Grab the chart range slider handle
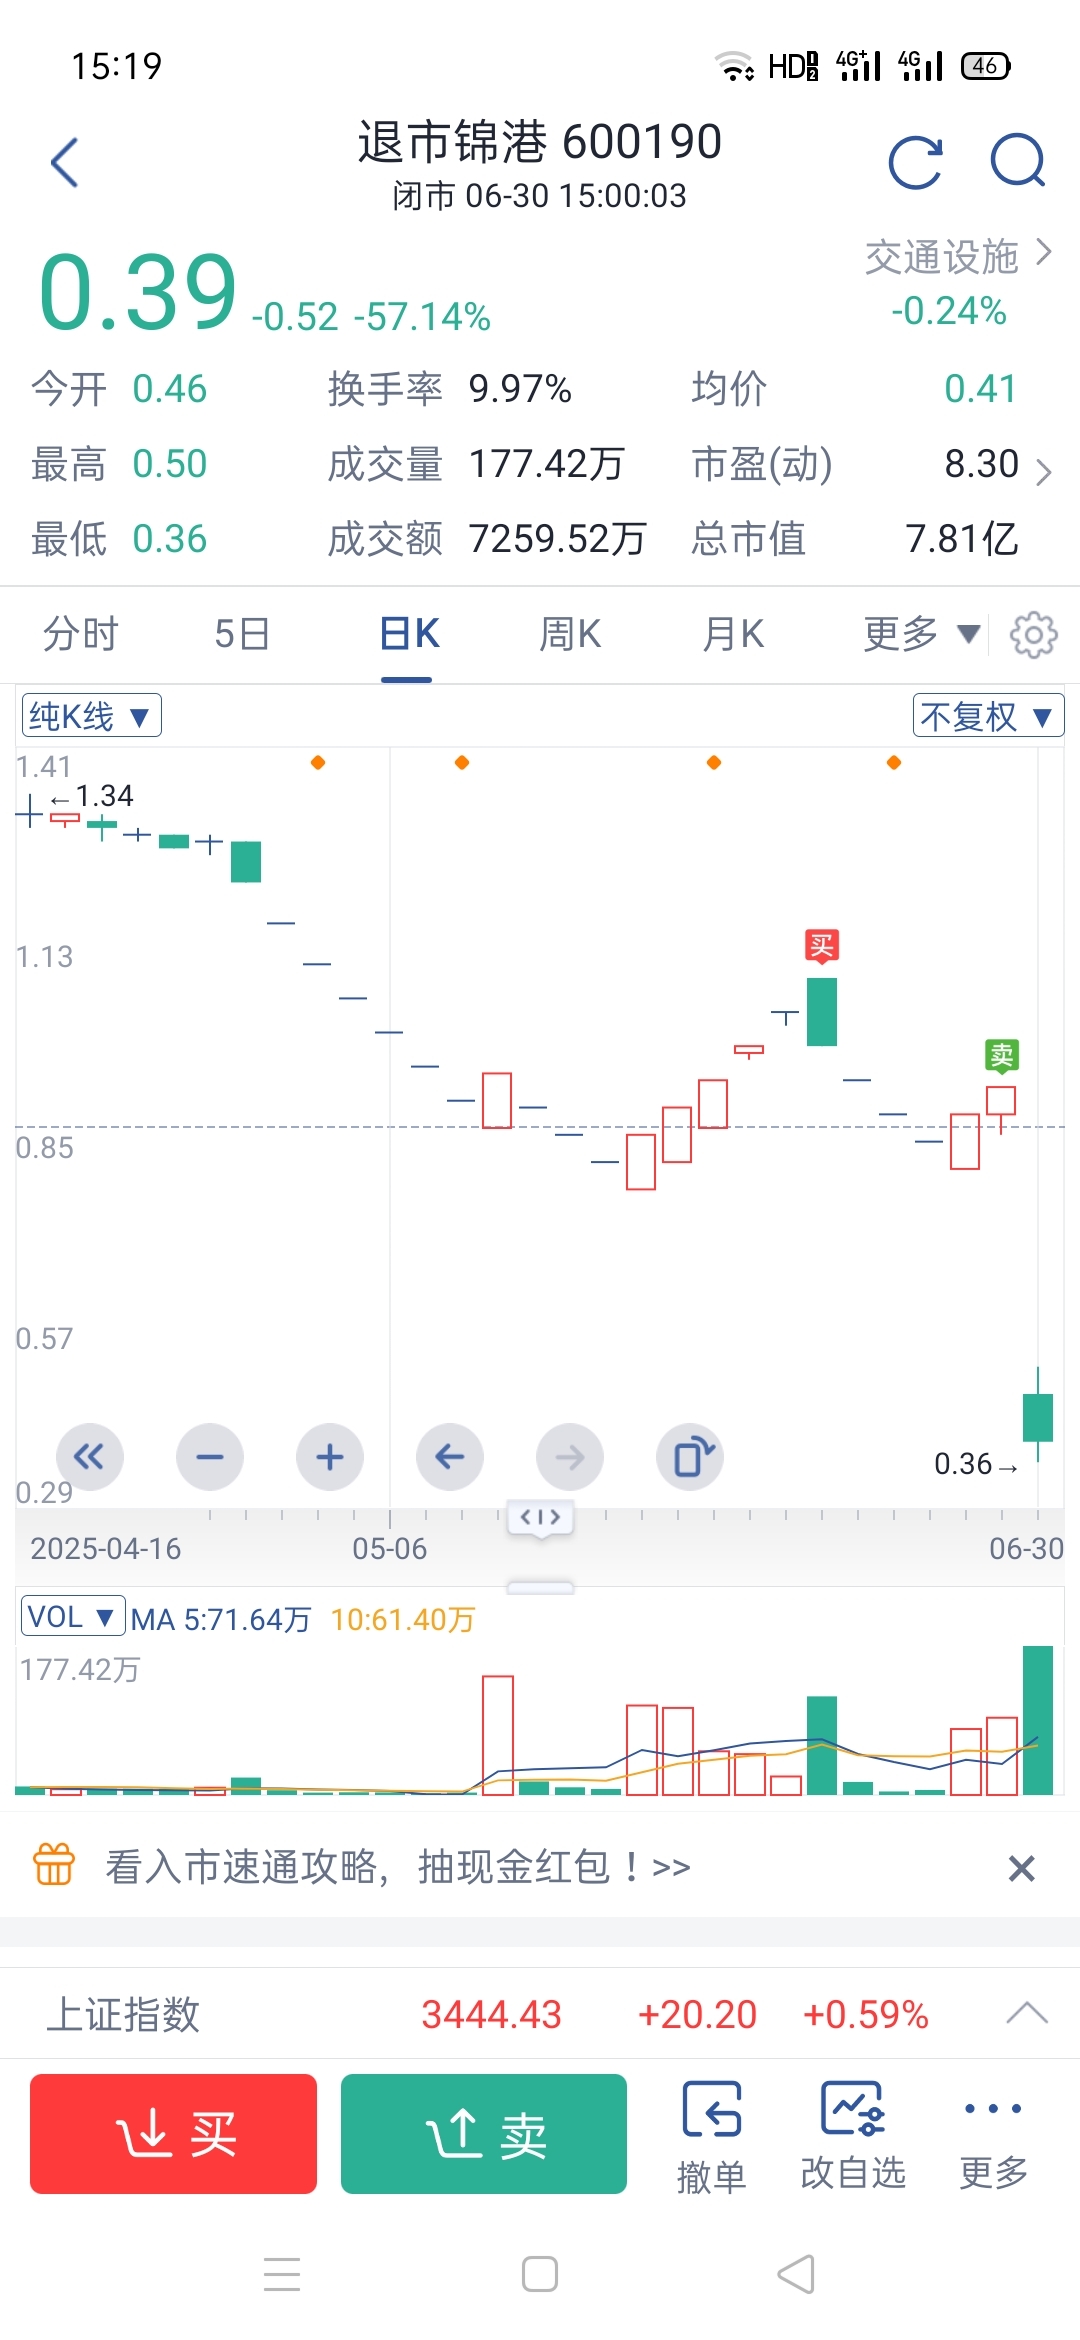The height and width of the screenshot is (2340, 1080). 540,1518
